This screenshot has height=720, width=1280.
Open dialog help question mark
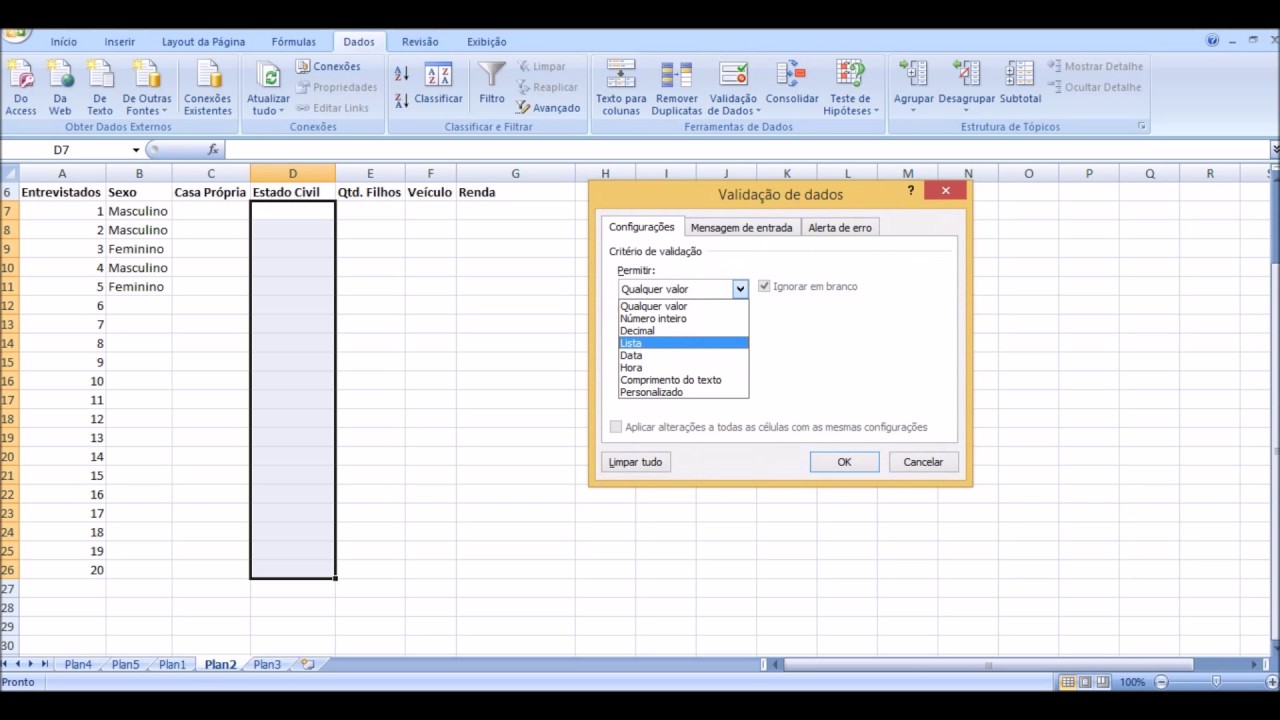point(910,191)
